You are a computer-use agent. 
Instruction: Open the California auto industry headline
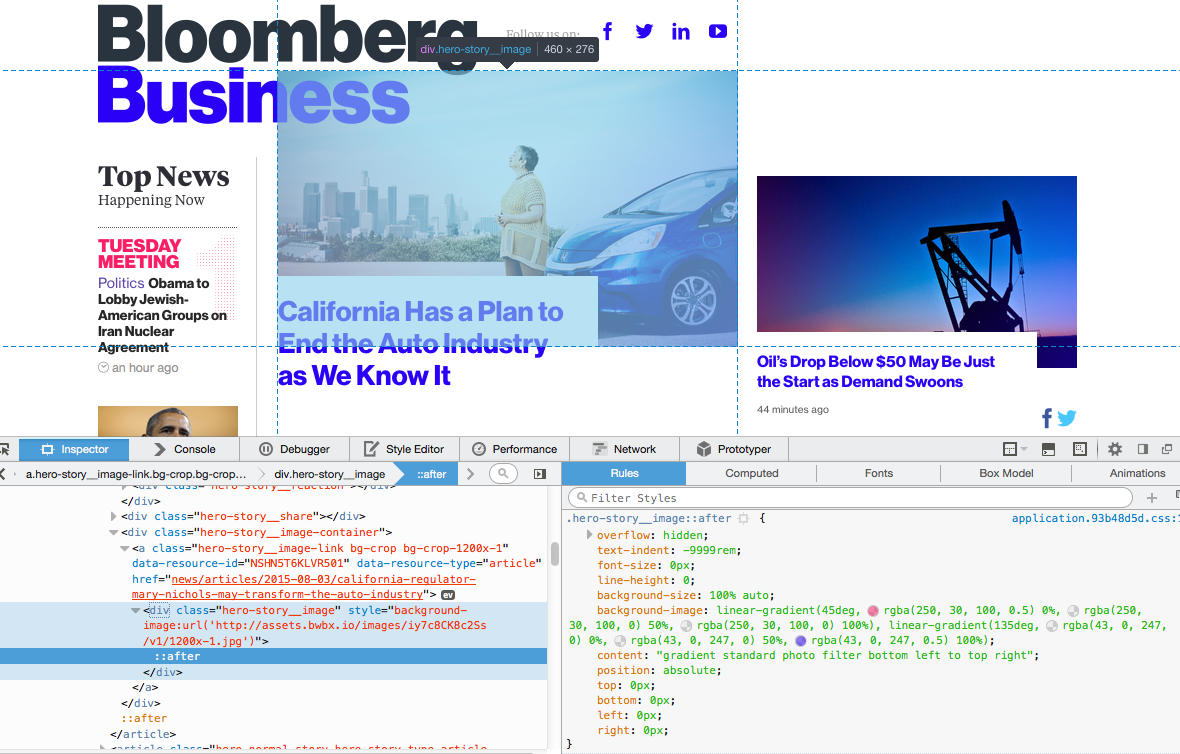(x=420, y=344)
